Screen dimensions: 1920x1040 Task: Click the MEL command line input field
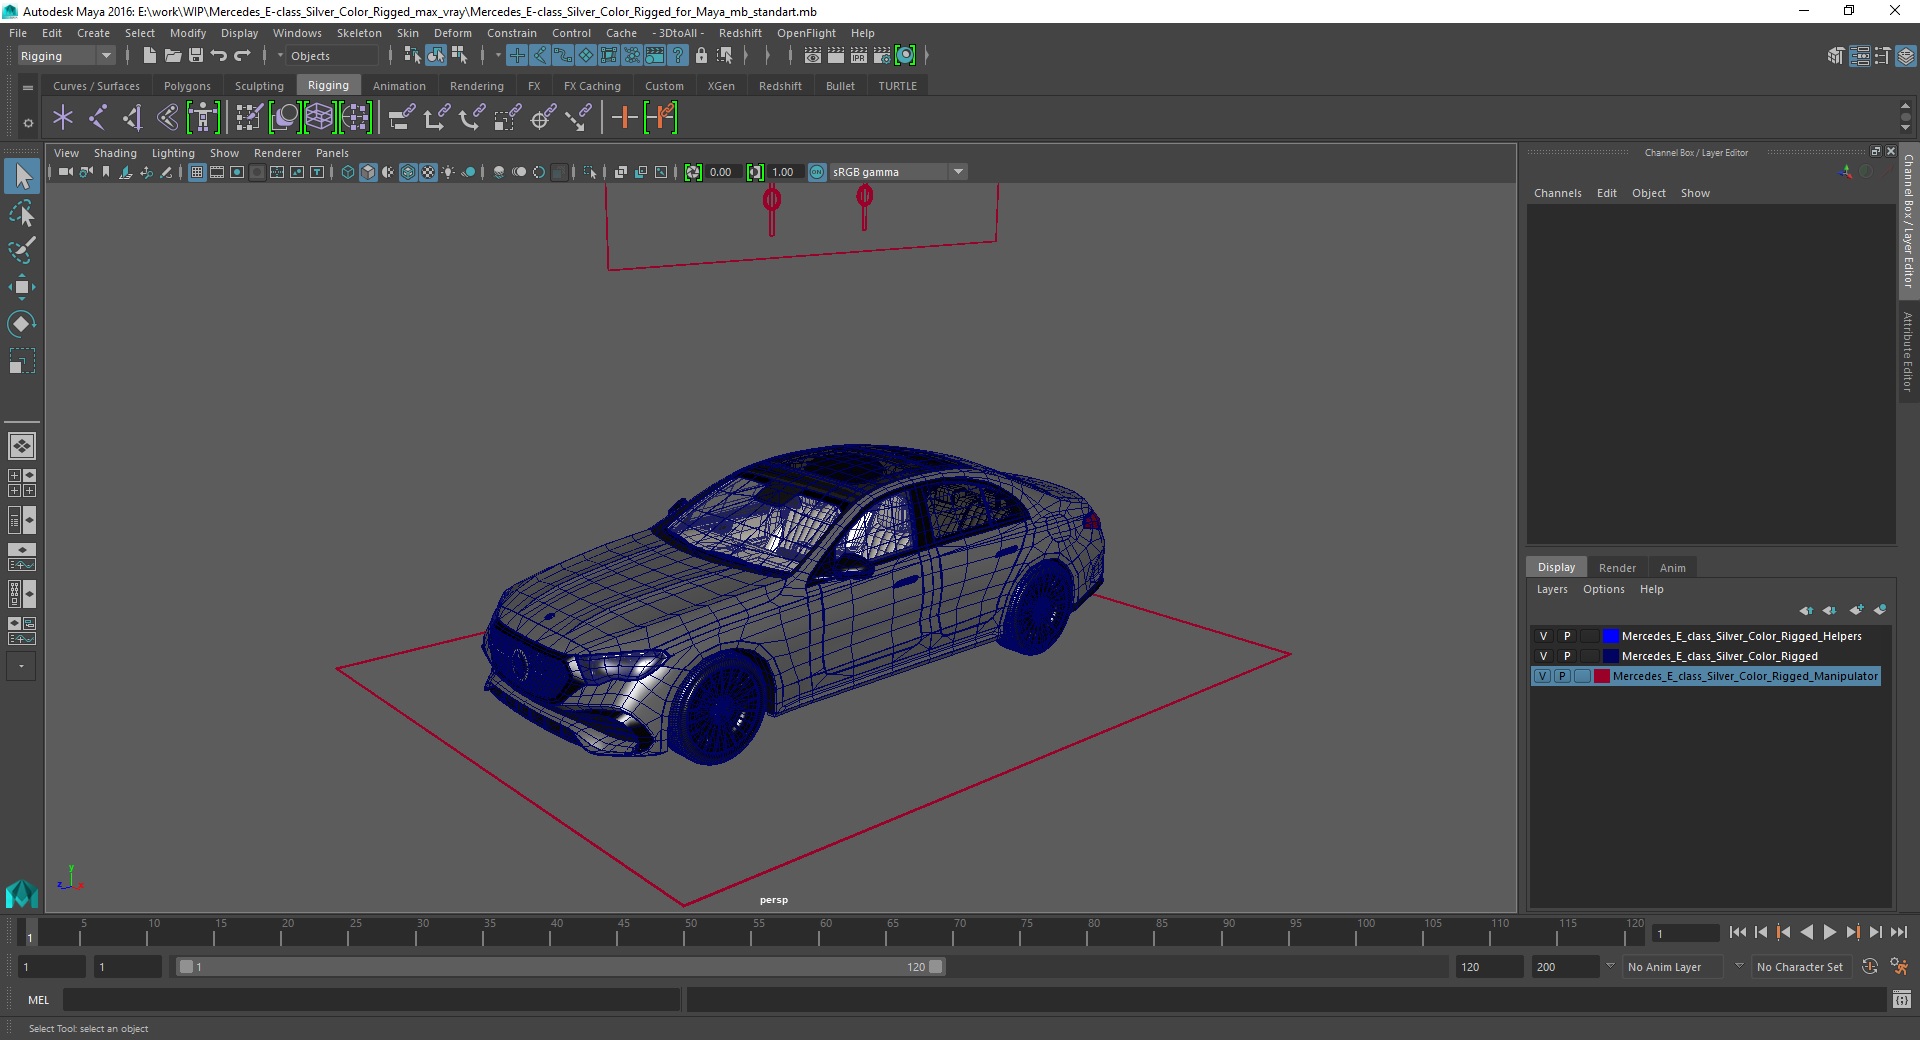coord(371,1000)
